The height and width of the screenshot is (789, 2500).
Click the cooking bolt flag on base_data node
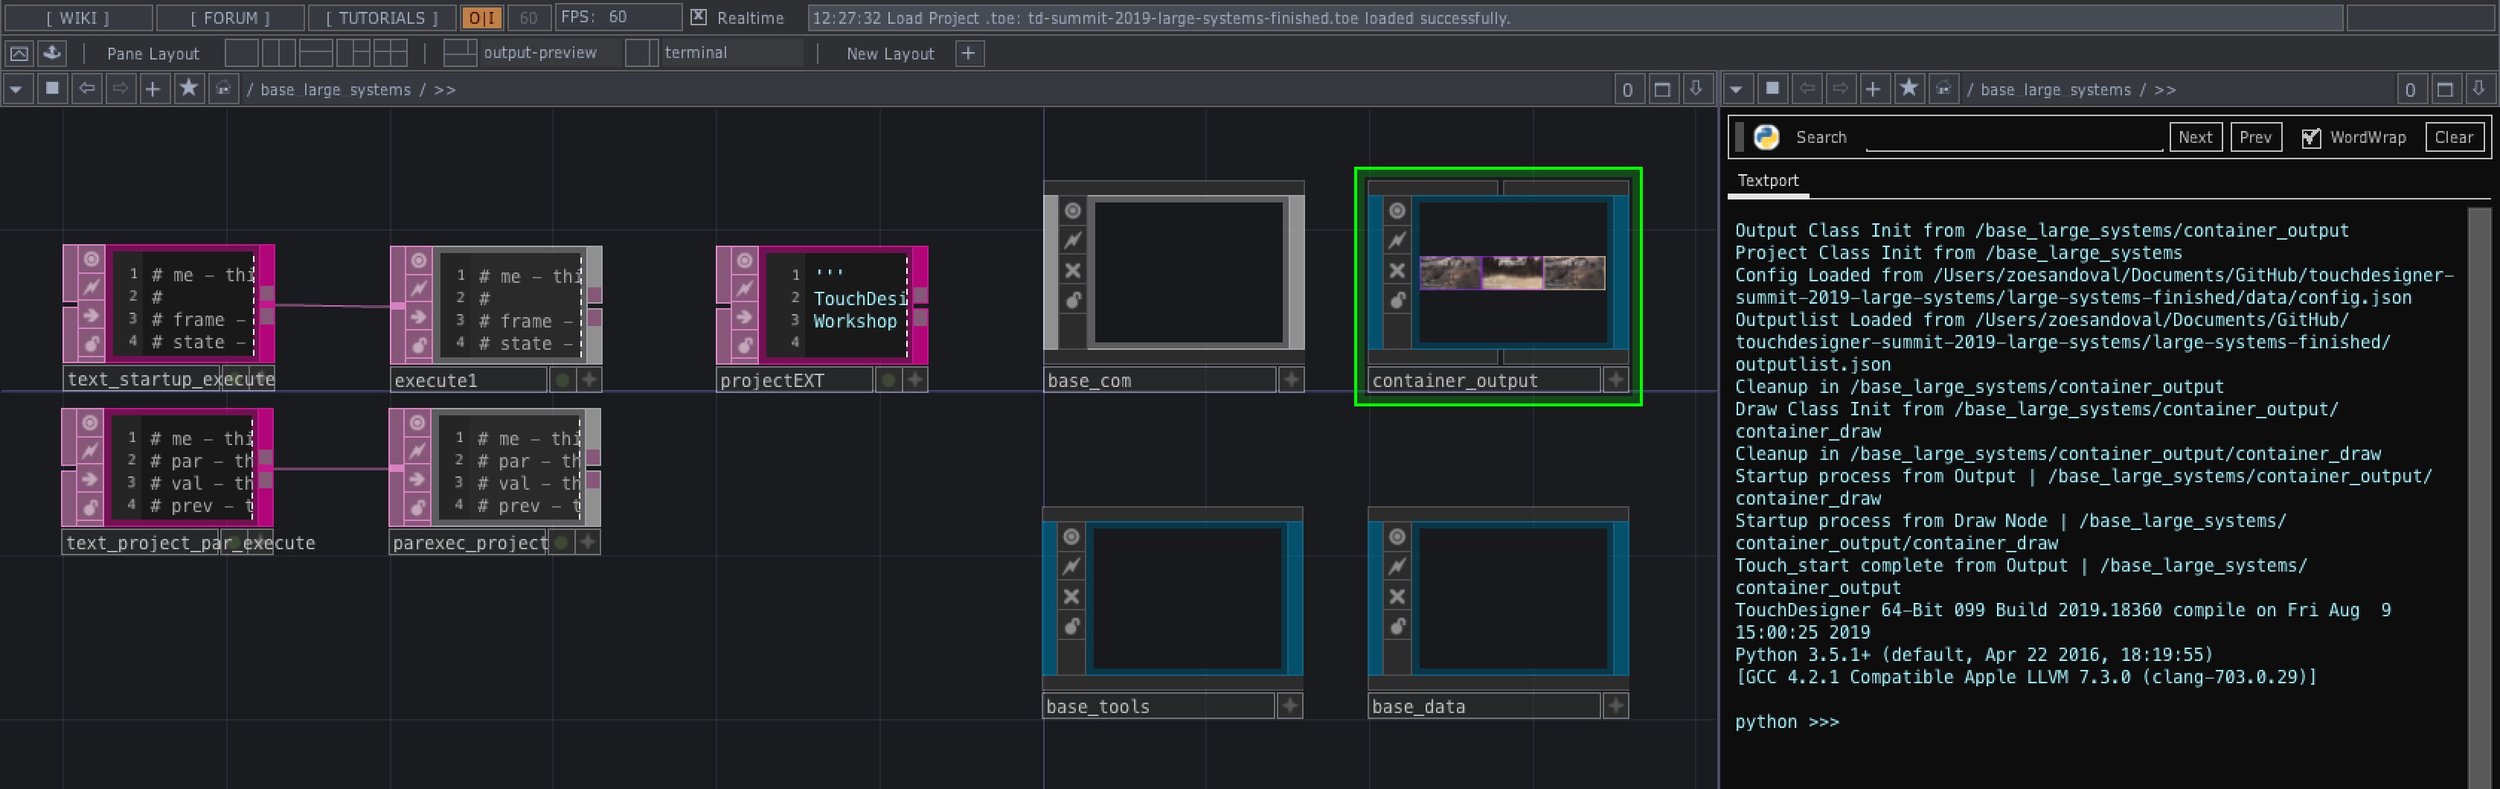1397,566
